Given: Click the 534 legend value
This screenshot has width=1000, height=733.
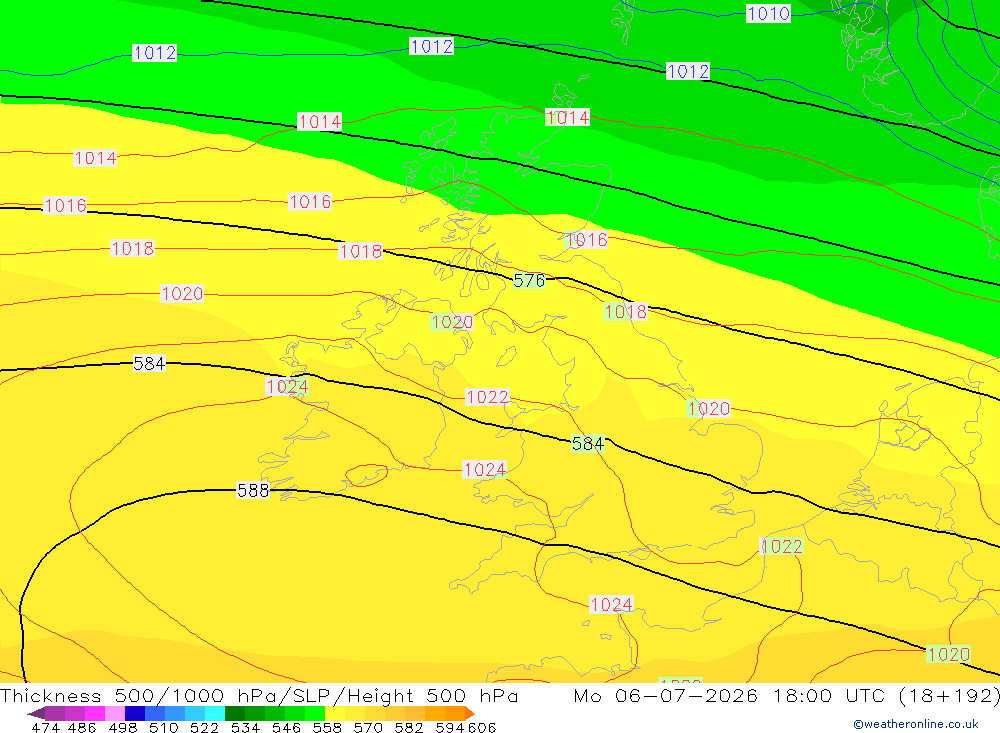Looking at the screenshot, I should point(246,728).
